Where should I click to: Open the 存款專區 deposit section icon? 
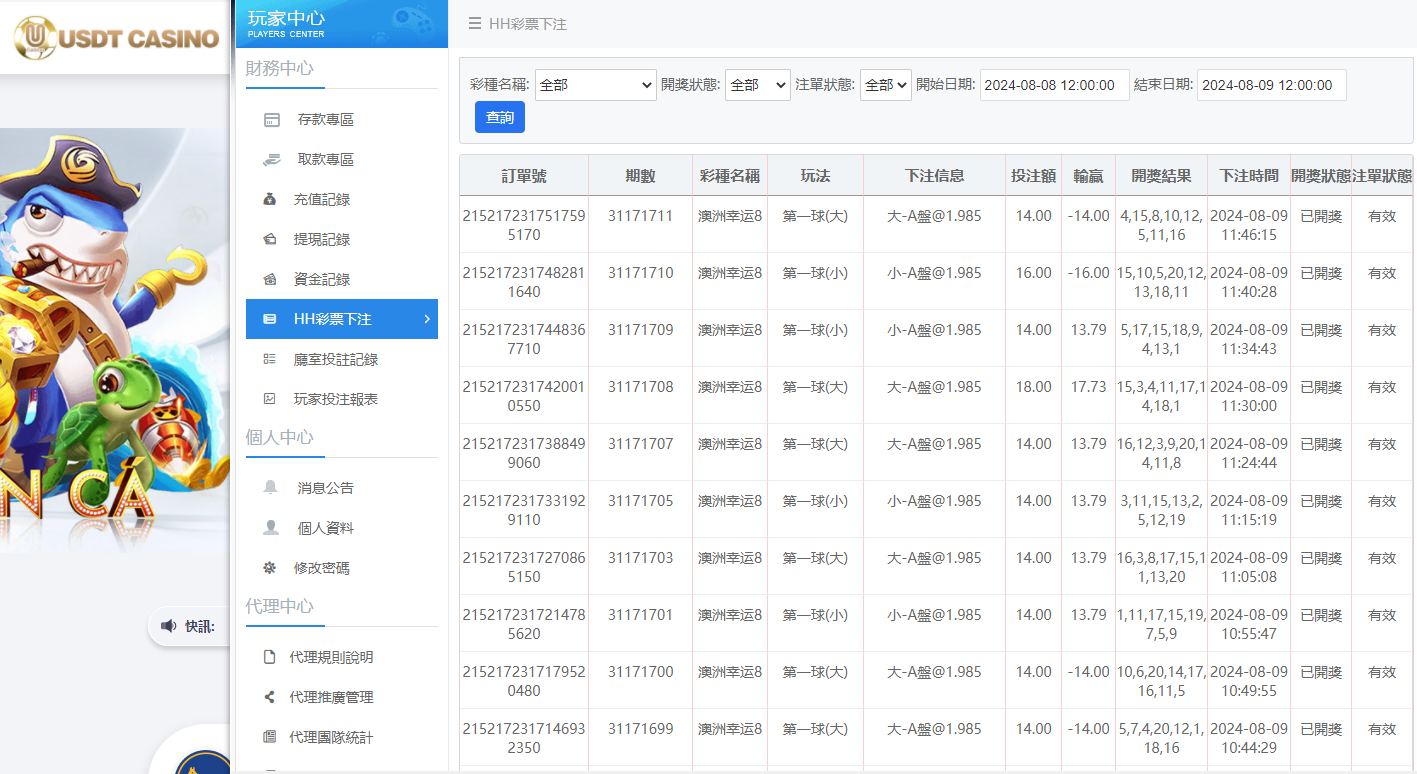pos(272,119)
